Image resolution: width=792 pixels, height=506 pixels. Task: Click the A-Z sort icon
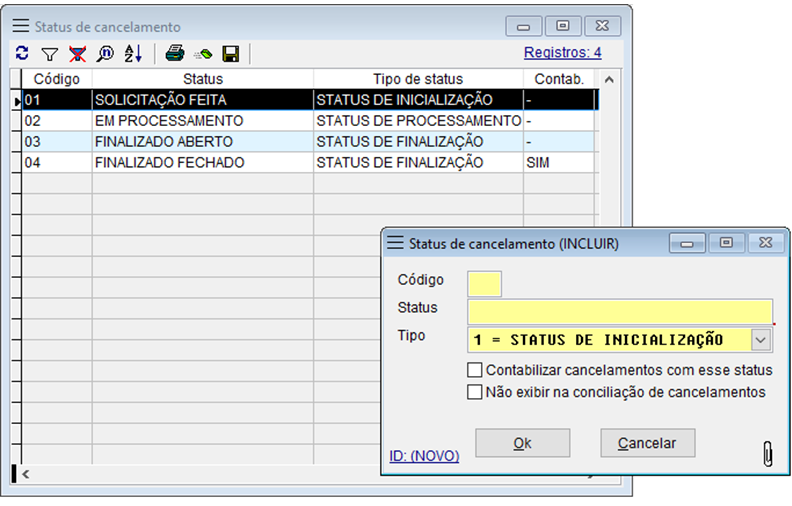tap(134, 53)
